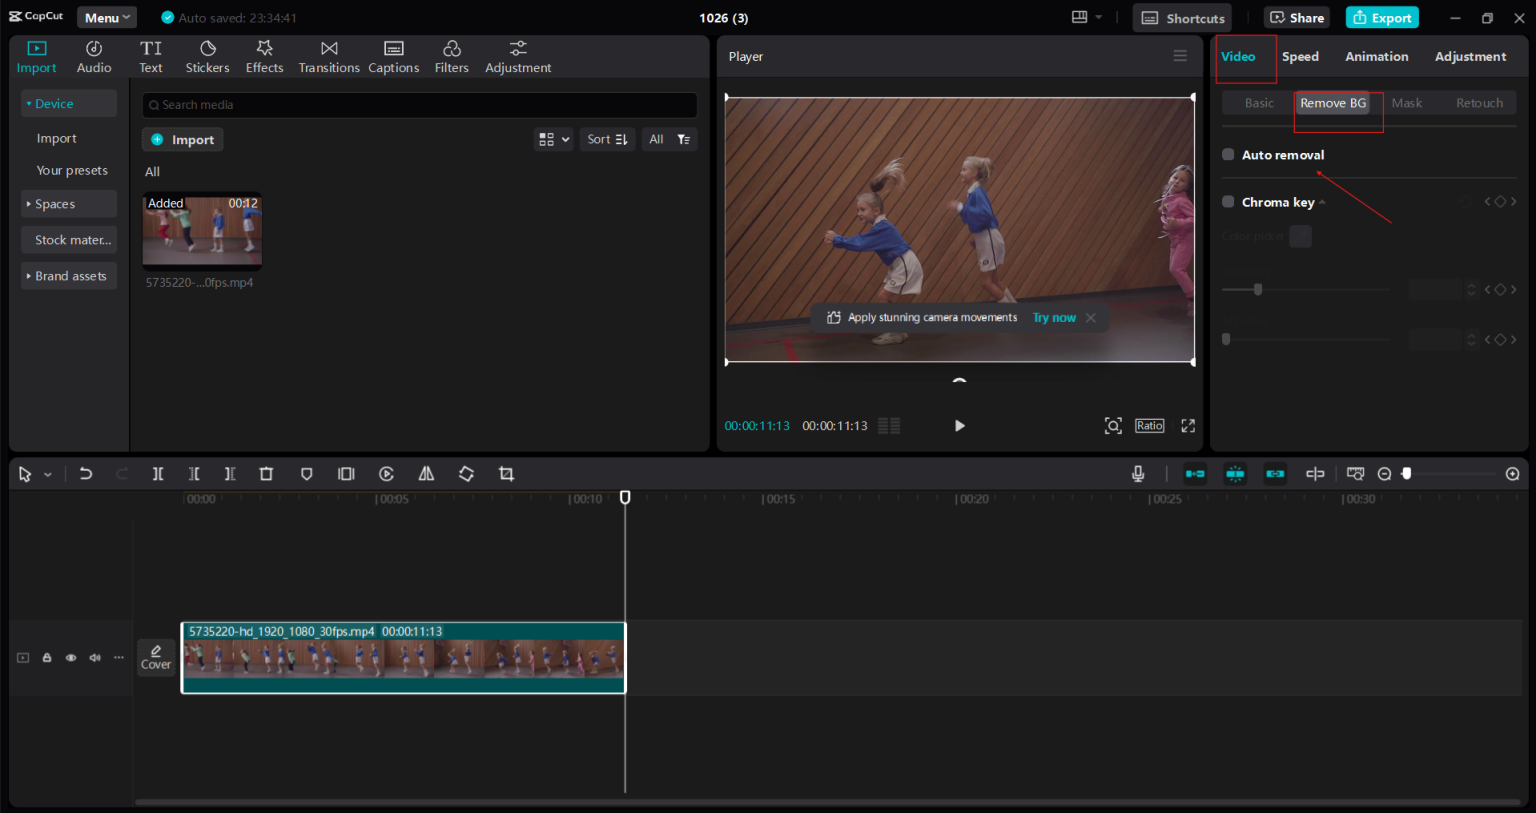Open the Stickers panel

[207, 55]
